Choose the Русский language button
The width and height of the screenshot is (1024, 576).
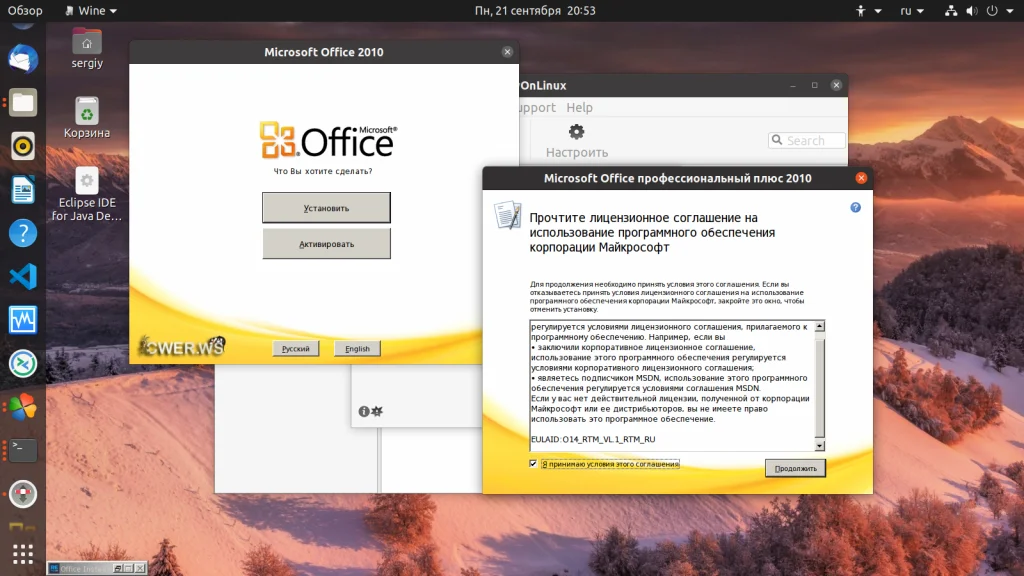click(296, 349)
